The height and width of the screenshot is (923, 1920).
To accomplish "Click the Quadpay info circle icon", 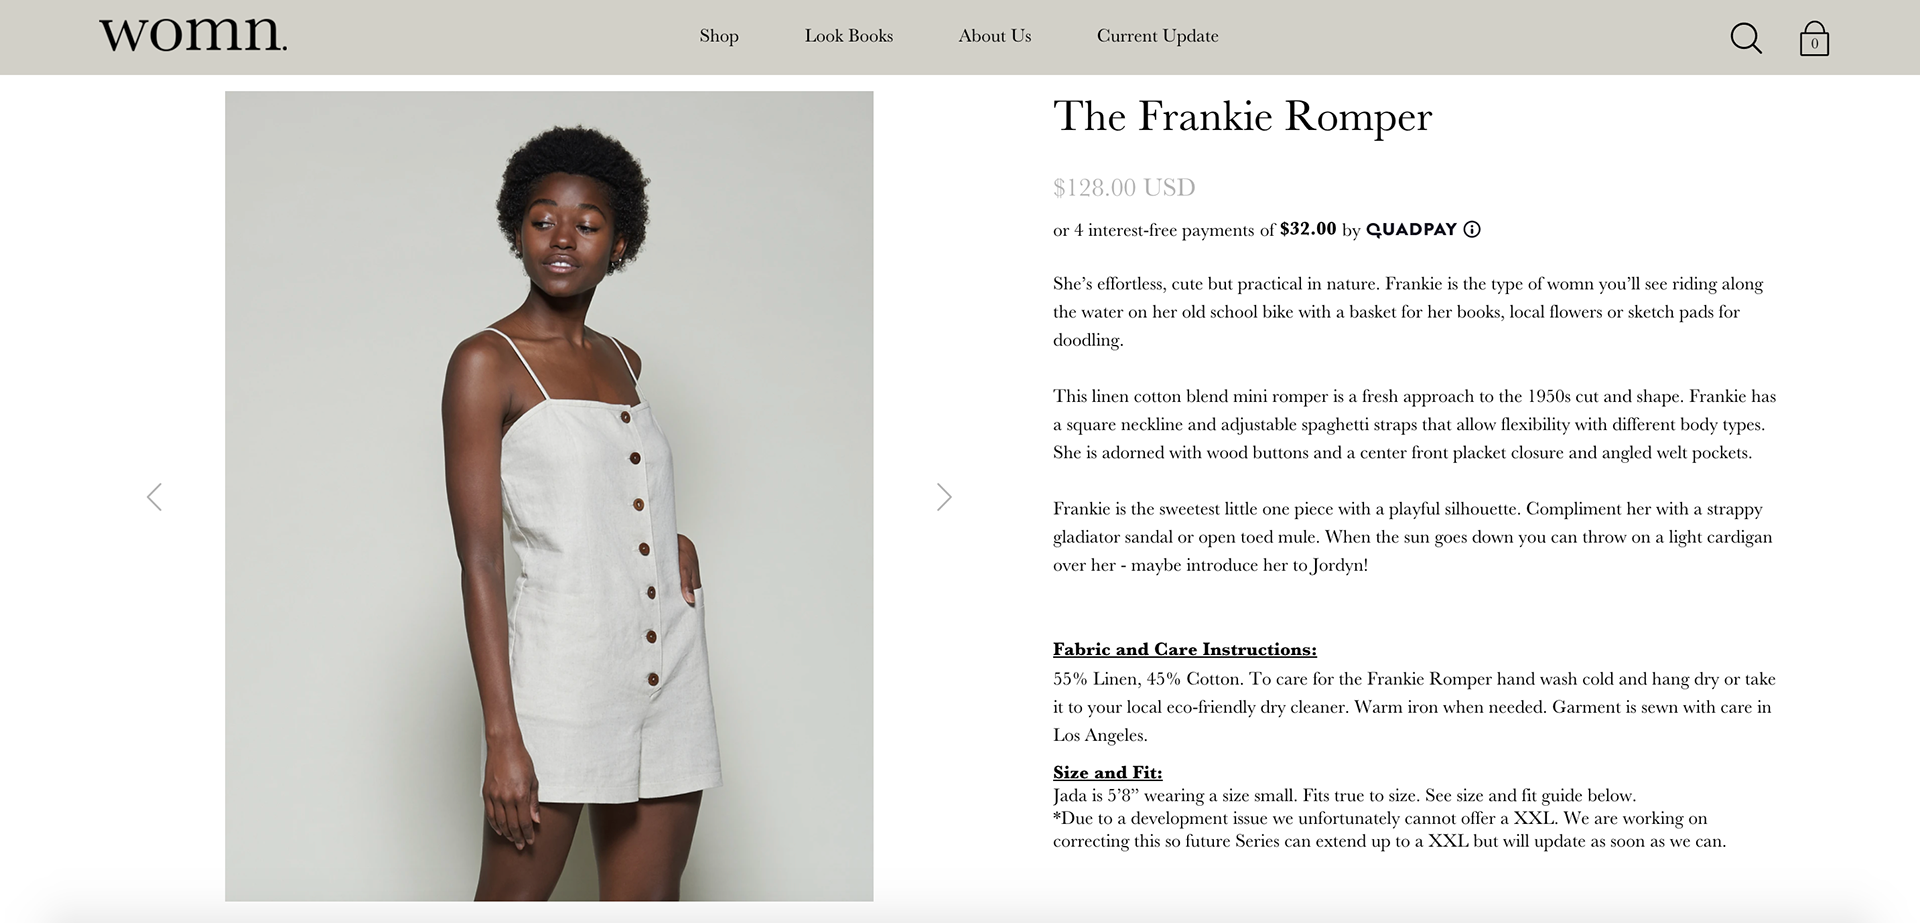I will tap(1472, 229).
